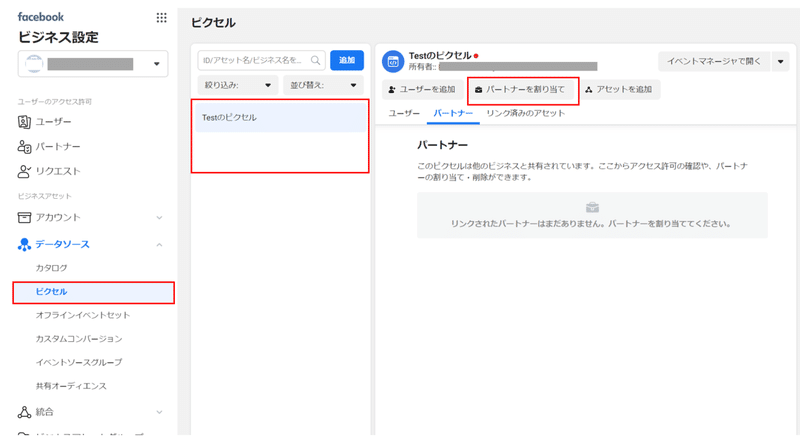Click the ピクセル page title
This screenshot has width=800, height=440.
click(x=213, y=22)
